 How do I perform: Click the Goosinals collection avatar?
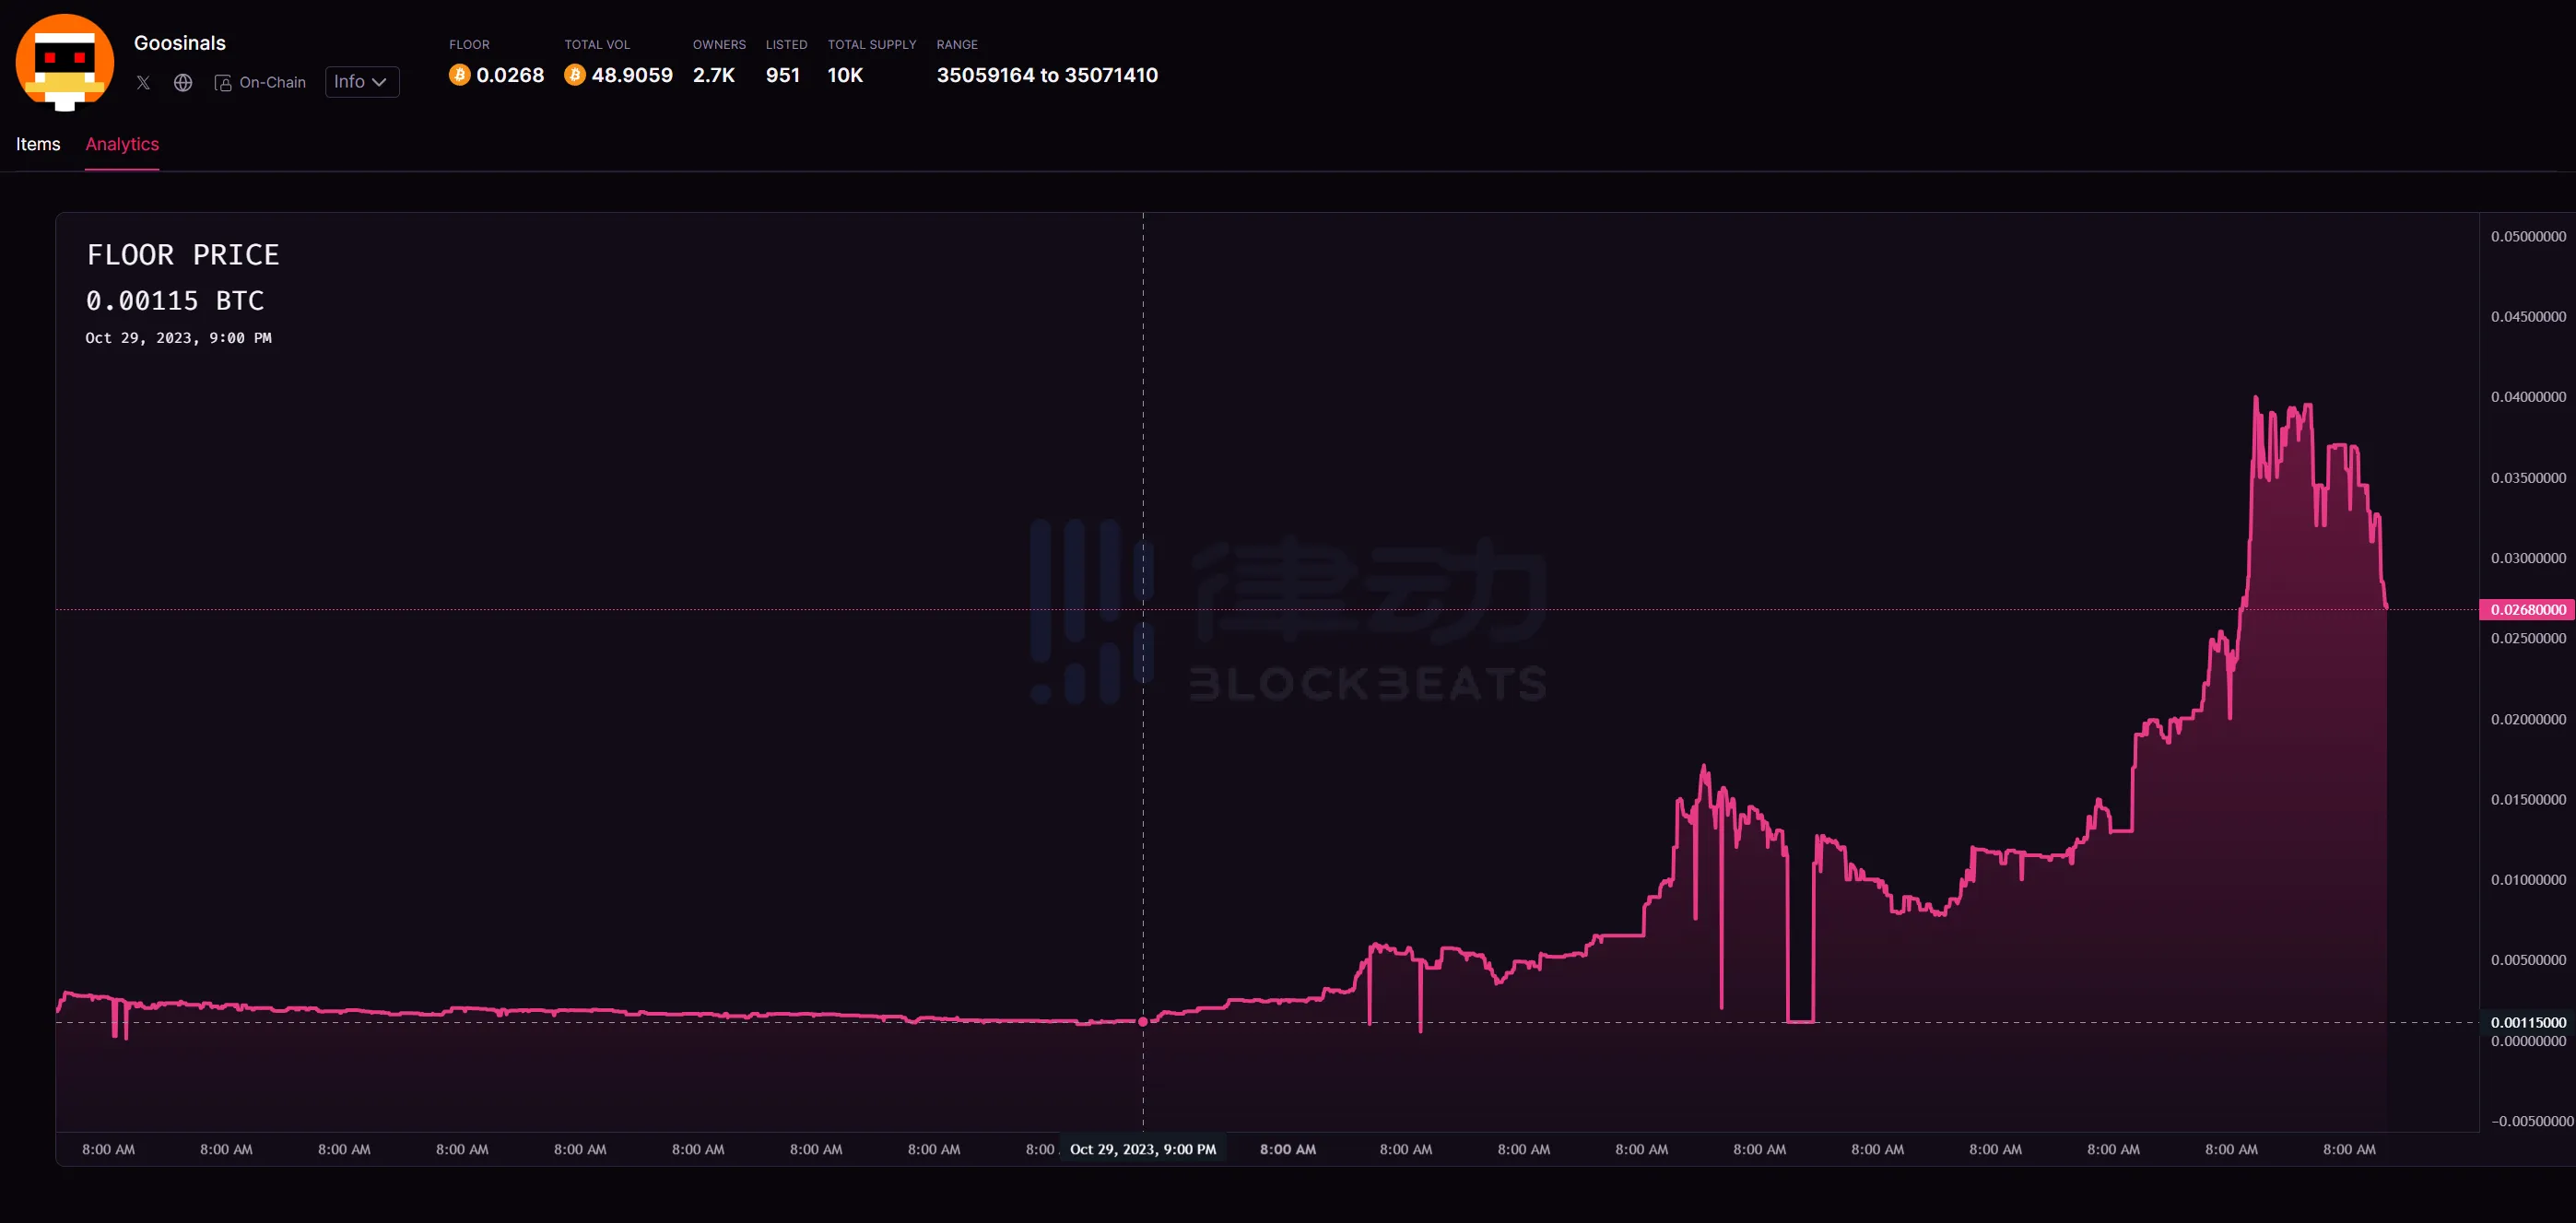65,62
